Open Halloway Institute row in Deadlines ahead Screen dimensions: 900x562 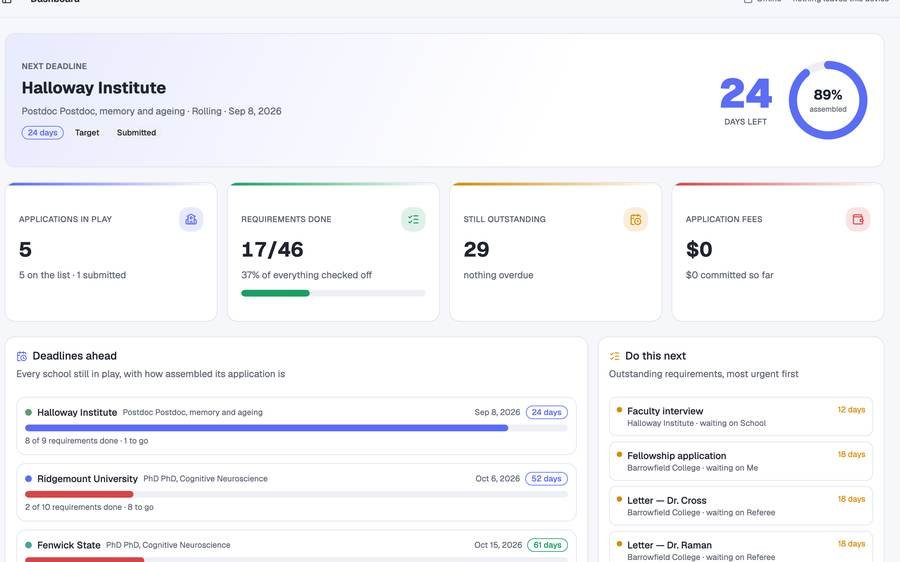[296, 426]
